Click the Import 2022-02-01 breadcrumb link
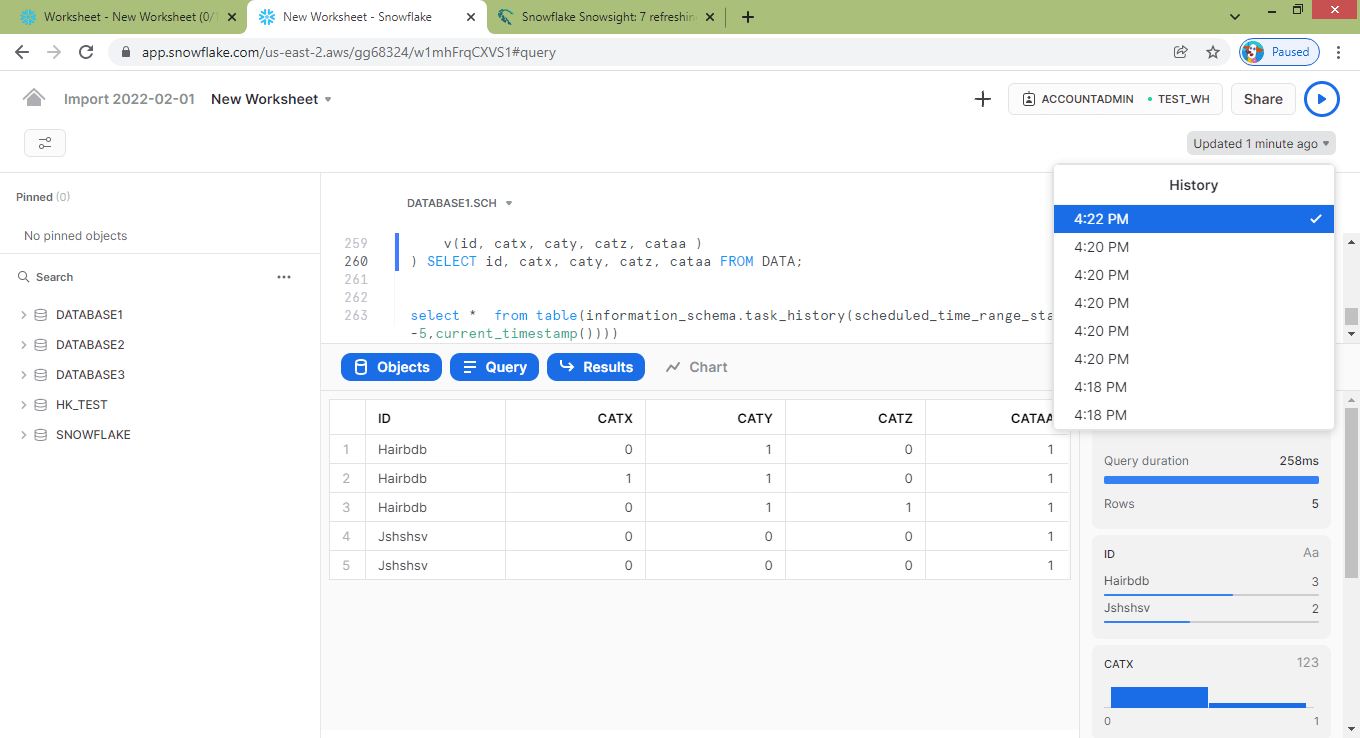The height and width of the screenshot is (738, 1360). point(129,99)
